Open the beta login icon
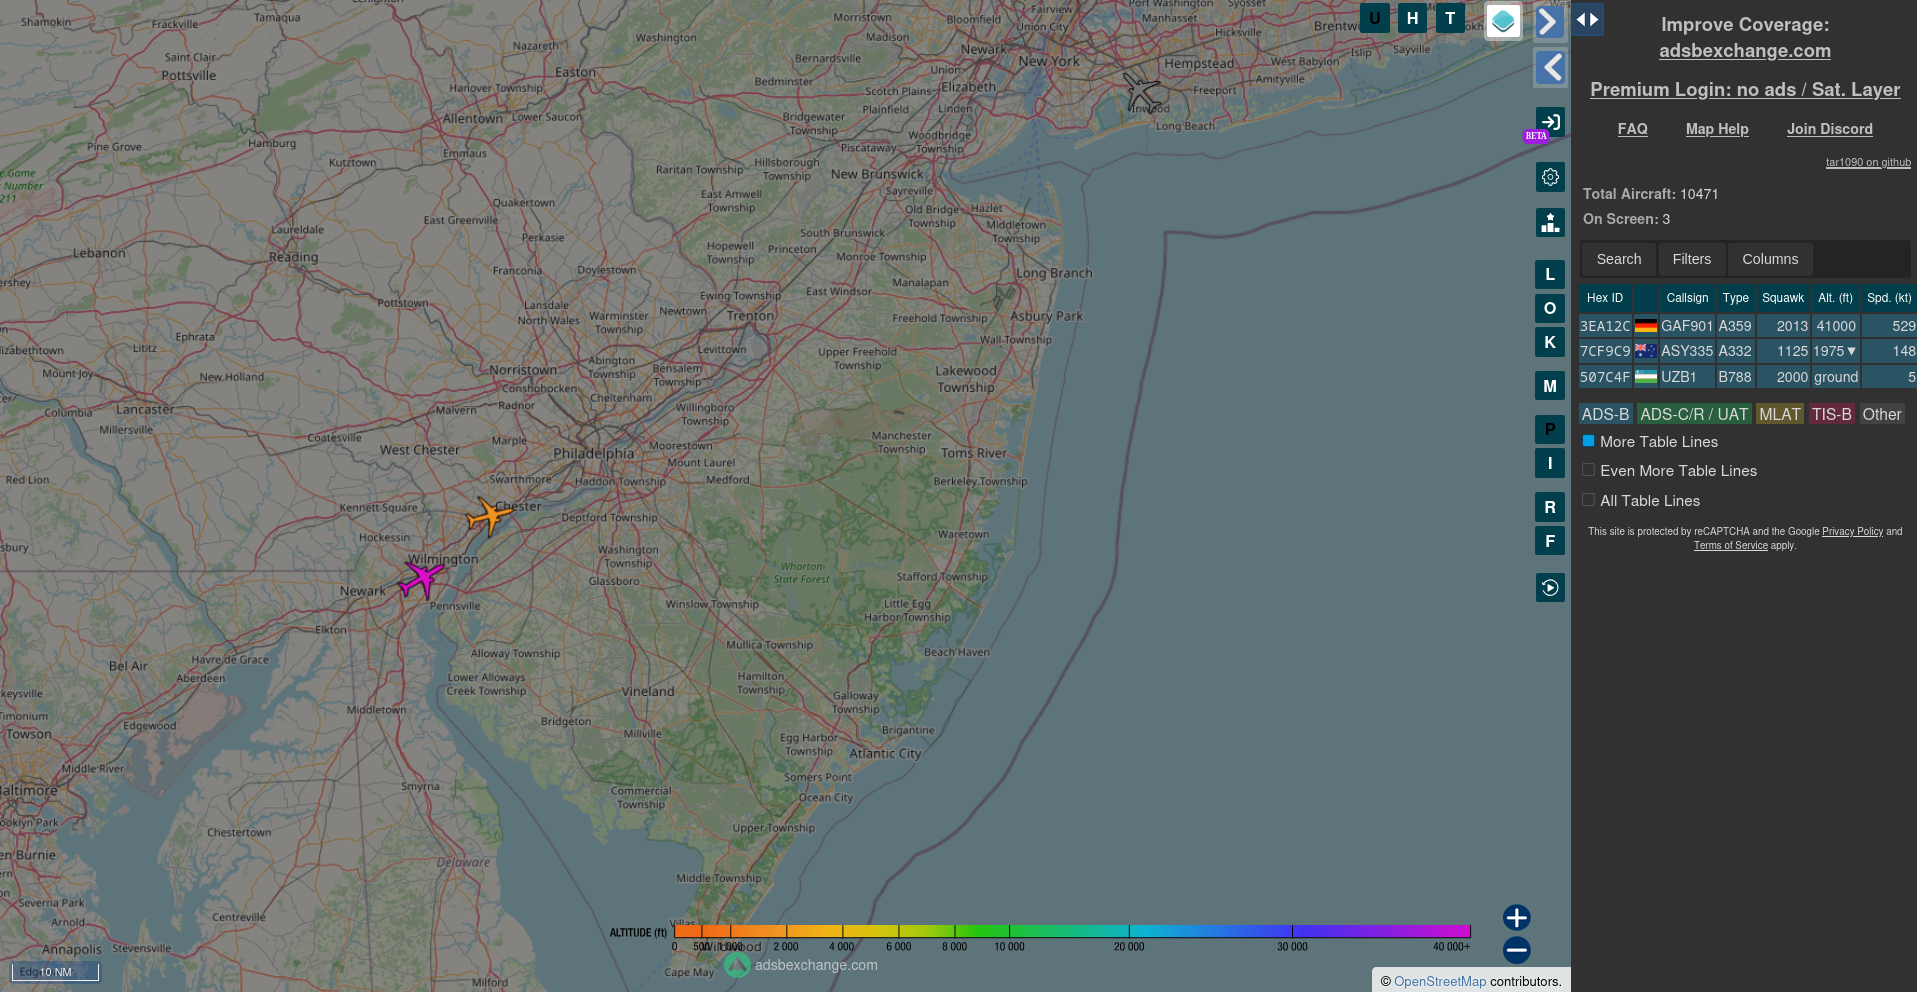Viewport: 1917px width, 992px height. (1550, 122)
